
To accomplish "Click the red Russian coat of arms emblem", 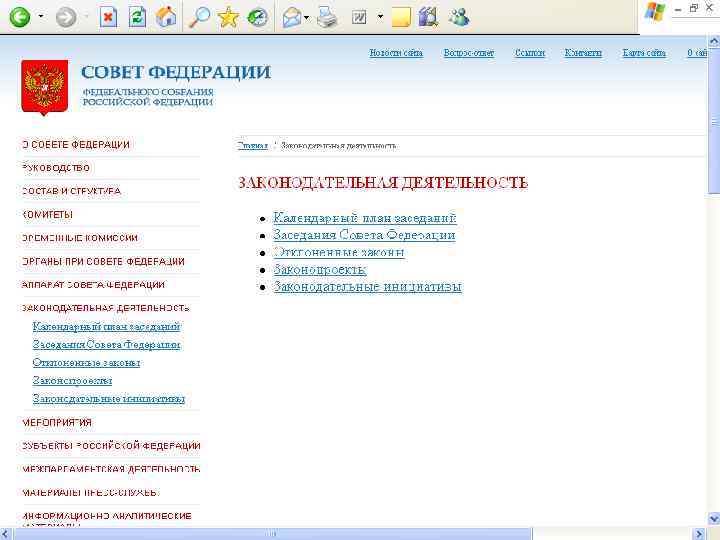I will point(45,87).
